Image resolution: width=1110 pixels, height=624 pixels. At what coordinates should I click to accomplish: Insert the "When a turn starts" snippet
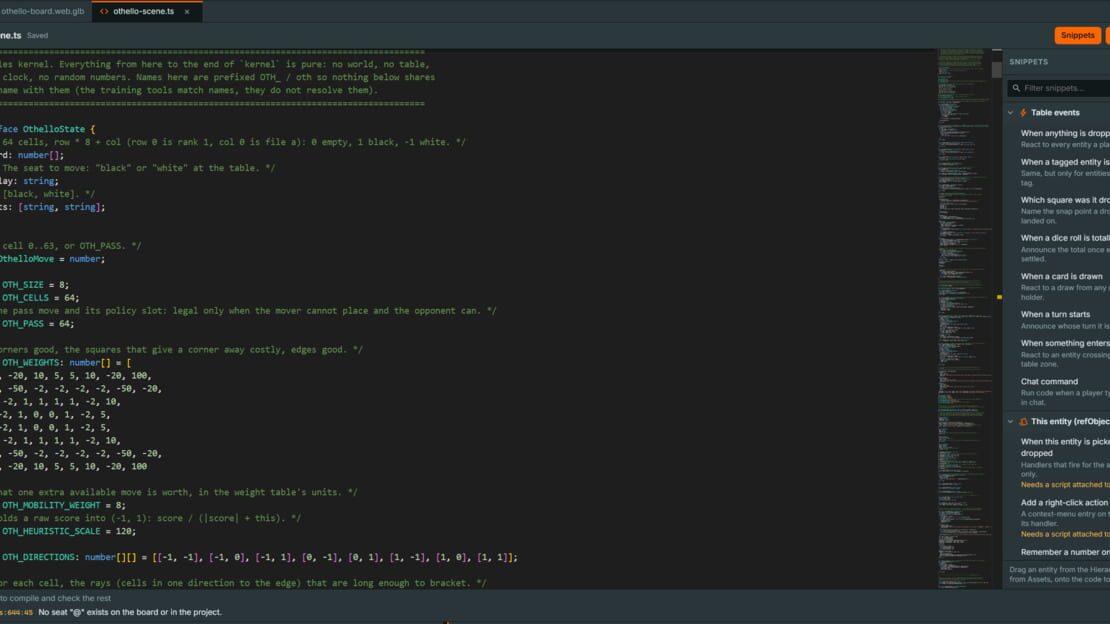pos(1065,320)
